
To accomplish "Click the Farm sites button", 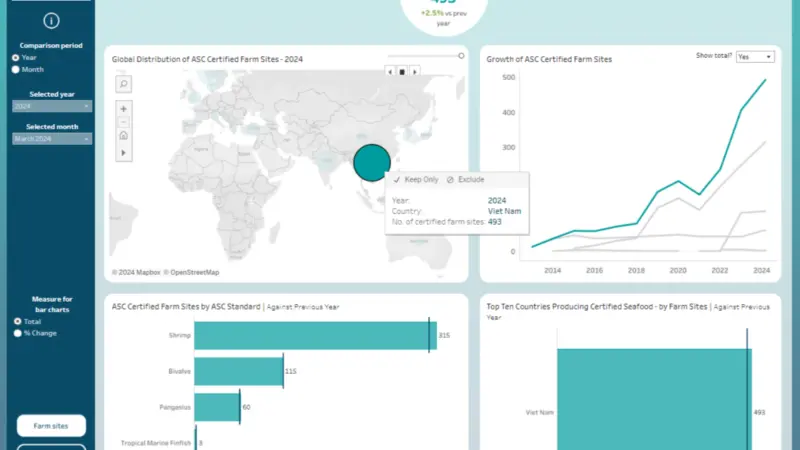I will coord(51,426).
